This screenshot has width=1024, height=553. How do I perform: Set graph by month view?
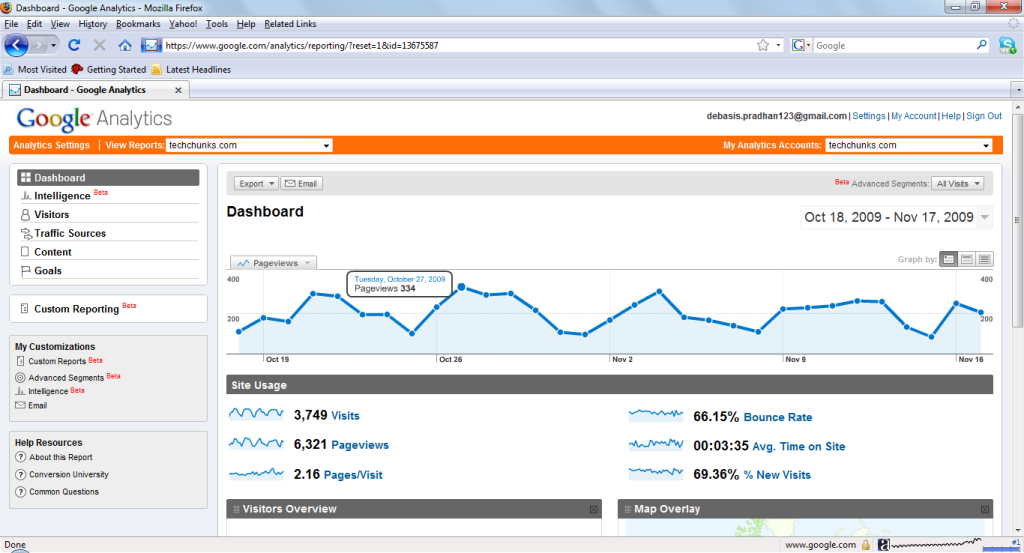[985, 259]
